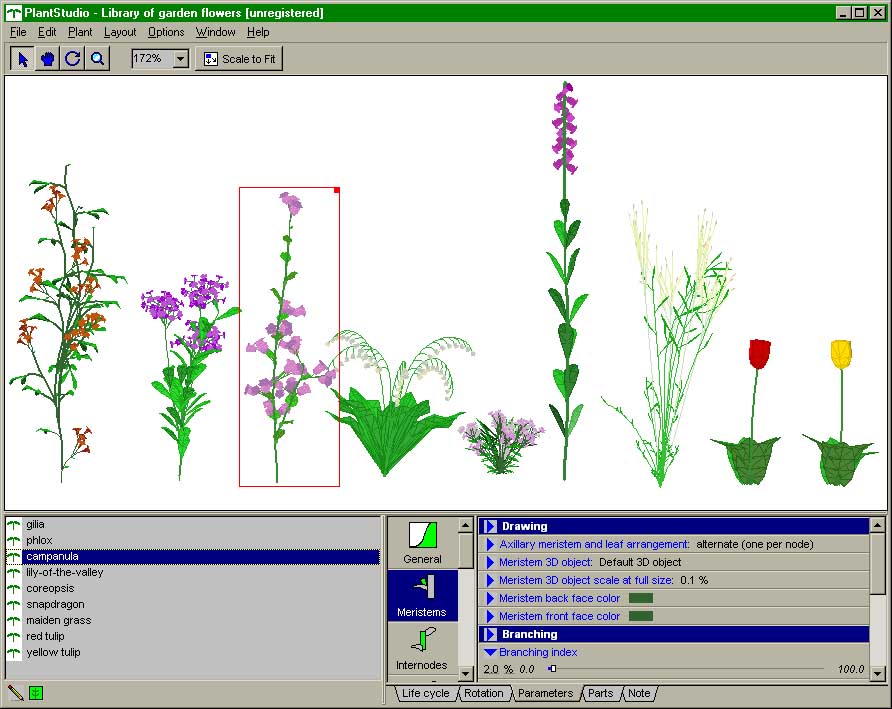Click the pencil icon in status bar
892x709 pixels.
(16, 692)
